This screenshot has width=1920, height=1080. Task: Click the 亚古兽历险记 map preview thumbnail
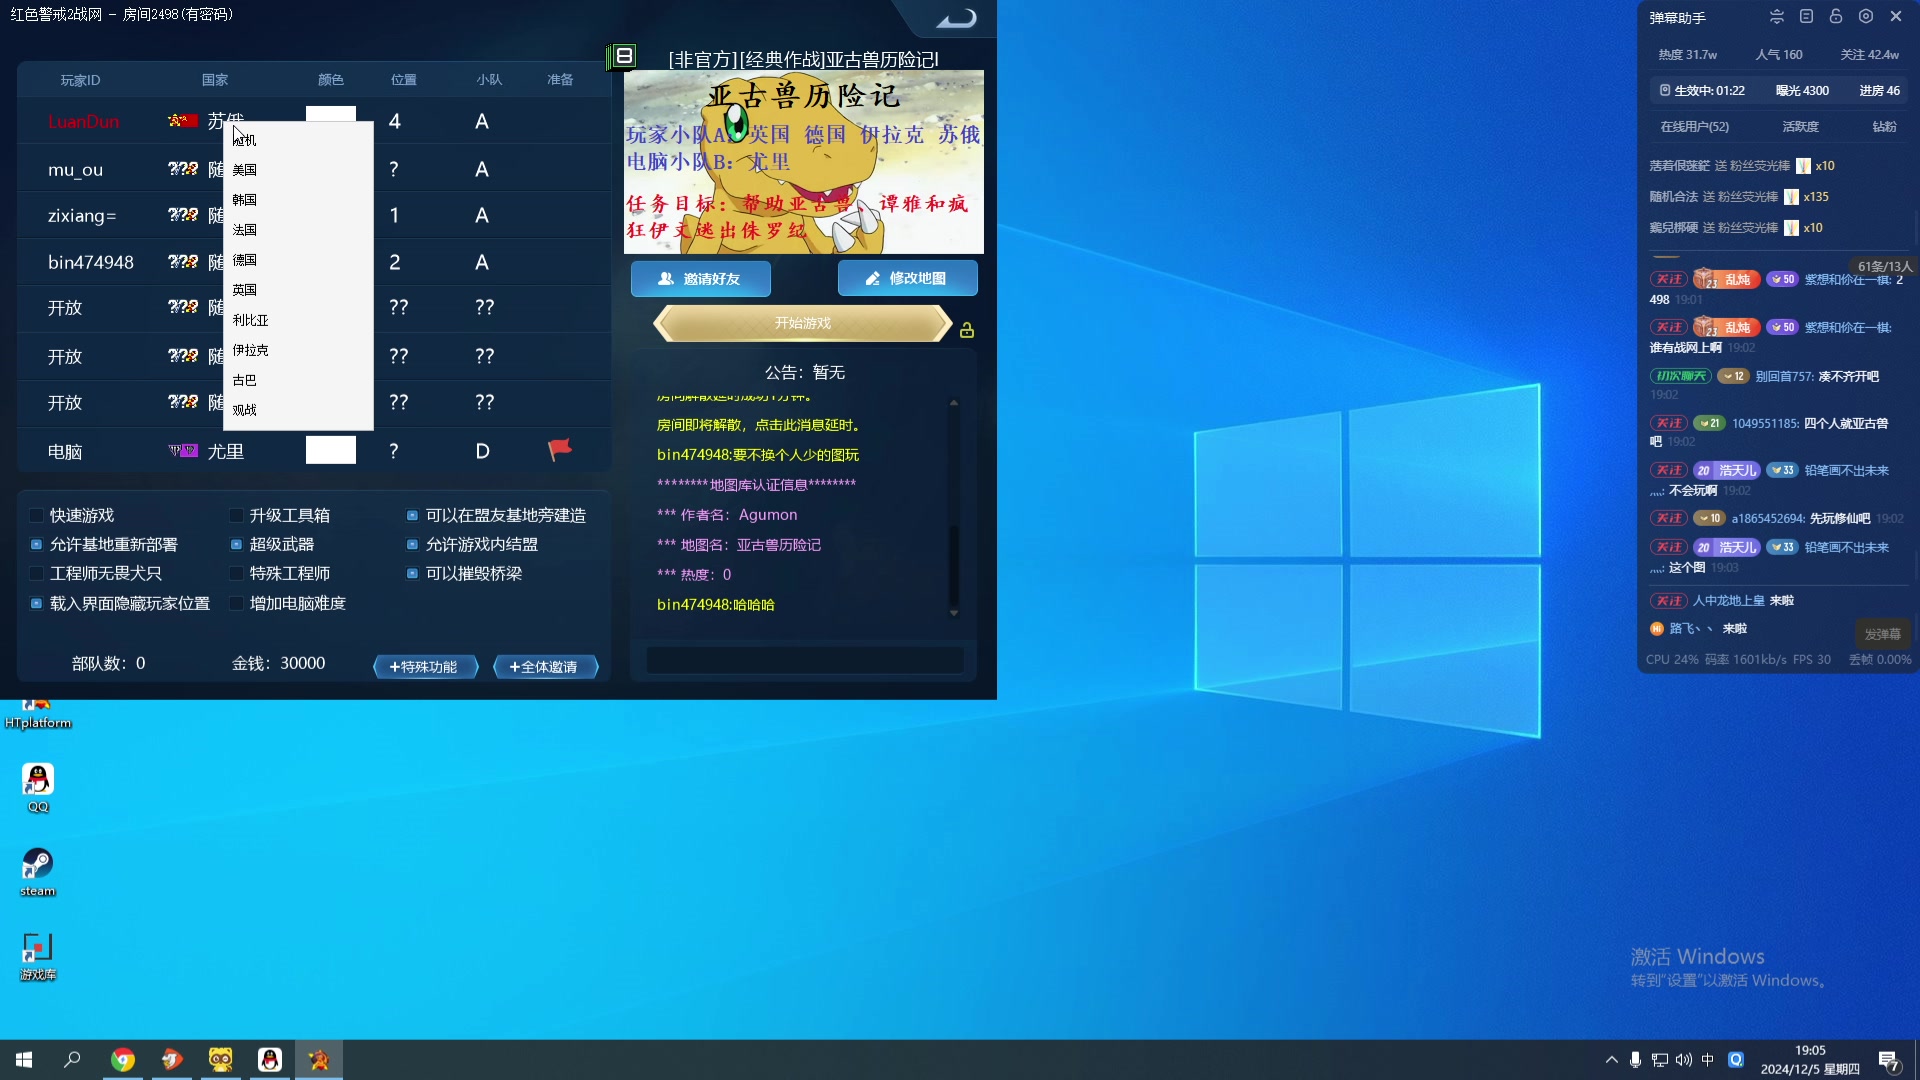(804, 162)
